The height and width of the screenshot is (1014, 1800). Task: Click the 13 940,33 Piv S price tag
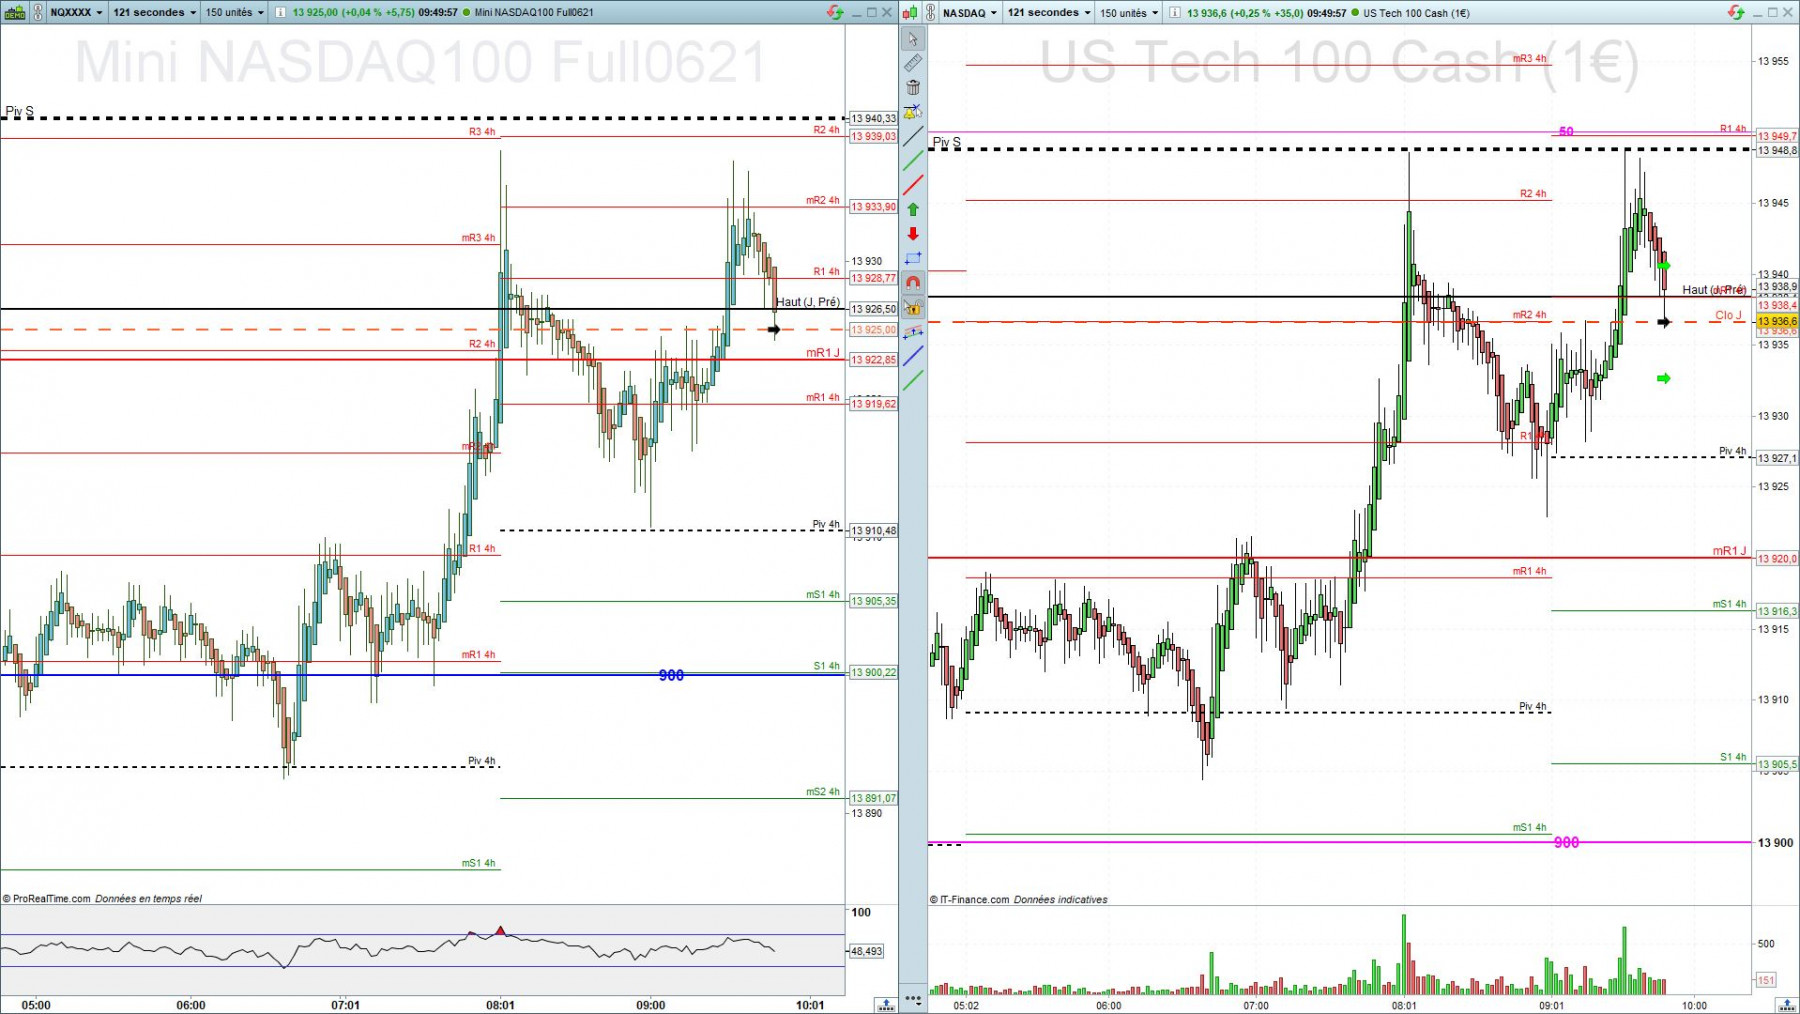[873, 119]
